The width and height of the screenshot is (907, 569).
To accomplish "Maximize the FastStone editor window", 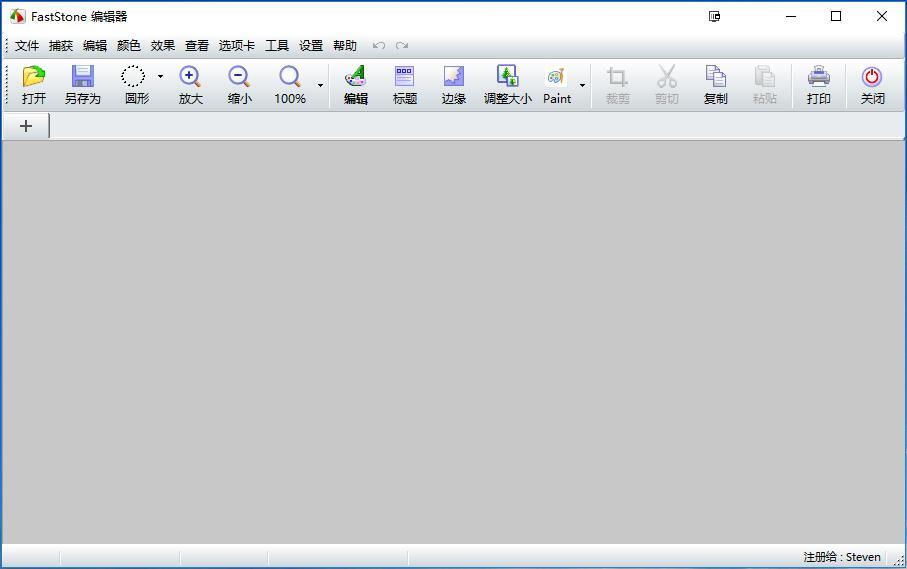I will pyautogui.click(x=836, y=16).
